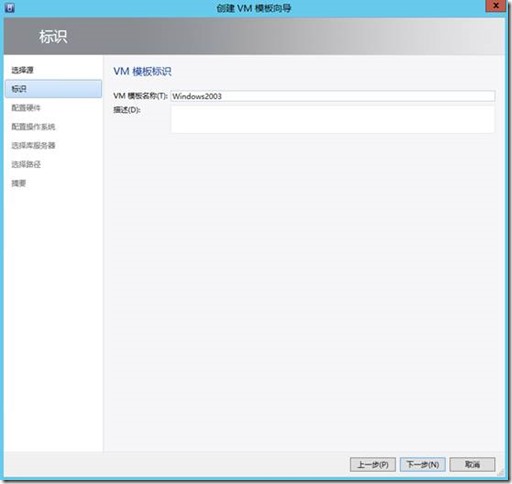Open the 配置硬件 step
The width and height of the screenshot is (512, 484).
click(x=26, y=108)
